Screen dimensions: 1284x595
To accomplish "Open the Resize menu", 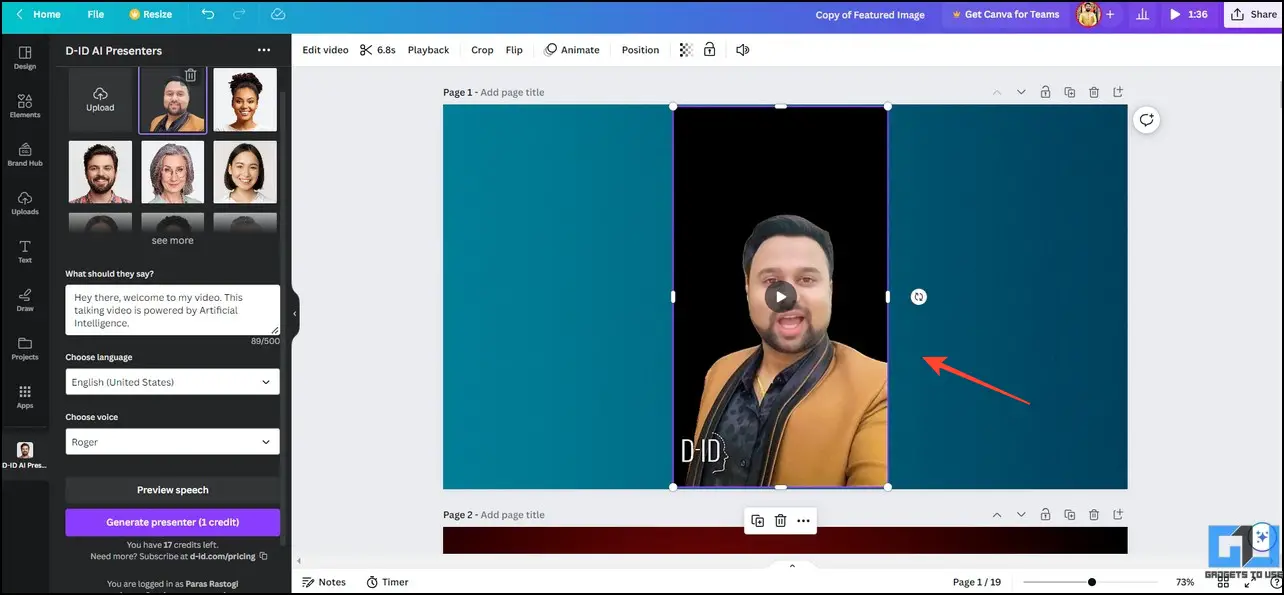I will (x=151, y=15).
